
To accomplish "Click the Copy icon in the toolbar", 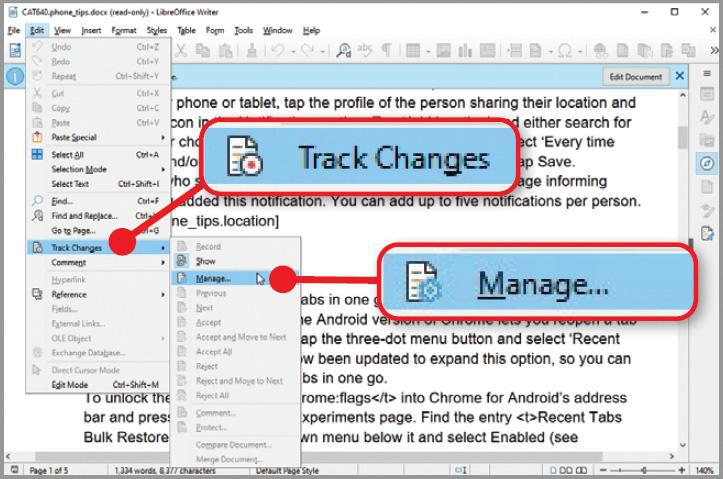I will tap(202, 50).
